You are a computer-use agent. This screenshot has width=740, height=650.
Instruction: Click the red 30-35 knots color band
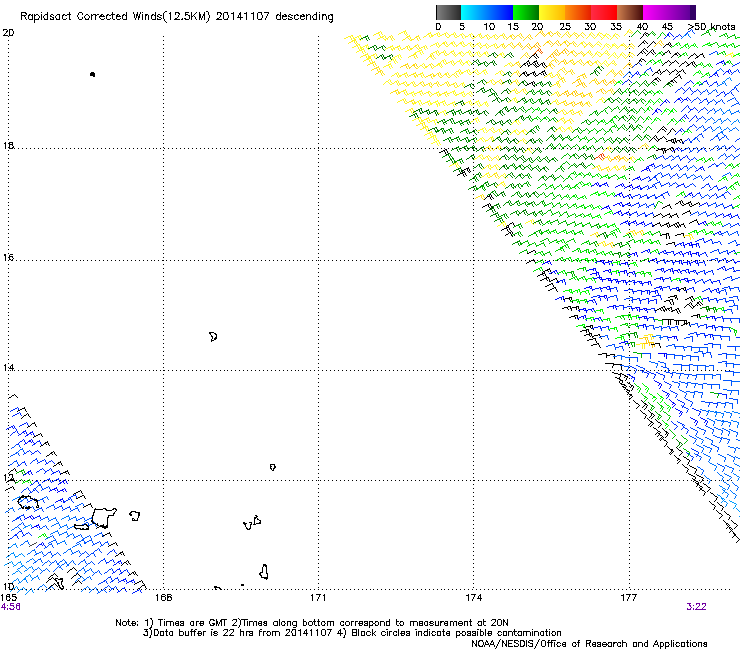click(x=604, y=12)
